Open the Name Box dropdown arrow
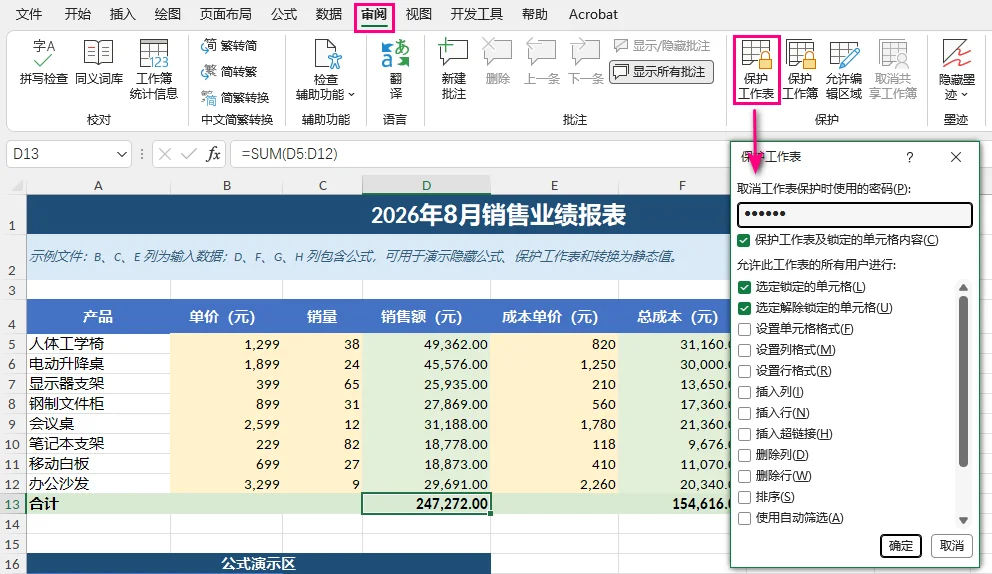The image size is (992, 574). click(x=121, y=154)
